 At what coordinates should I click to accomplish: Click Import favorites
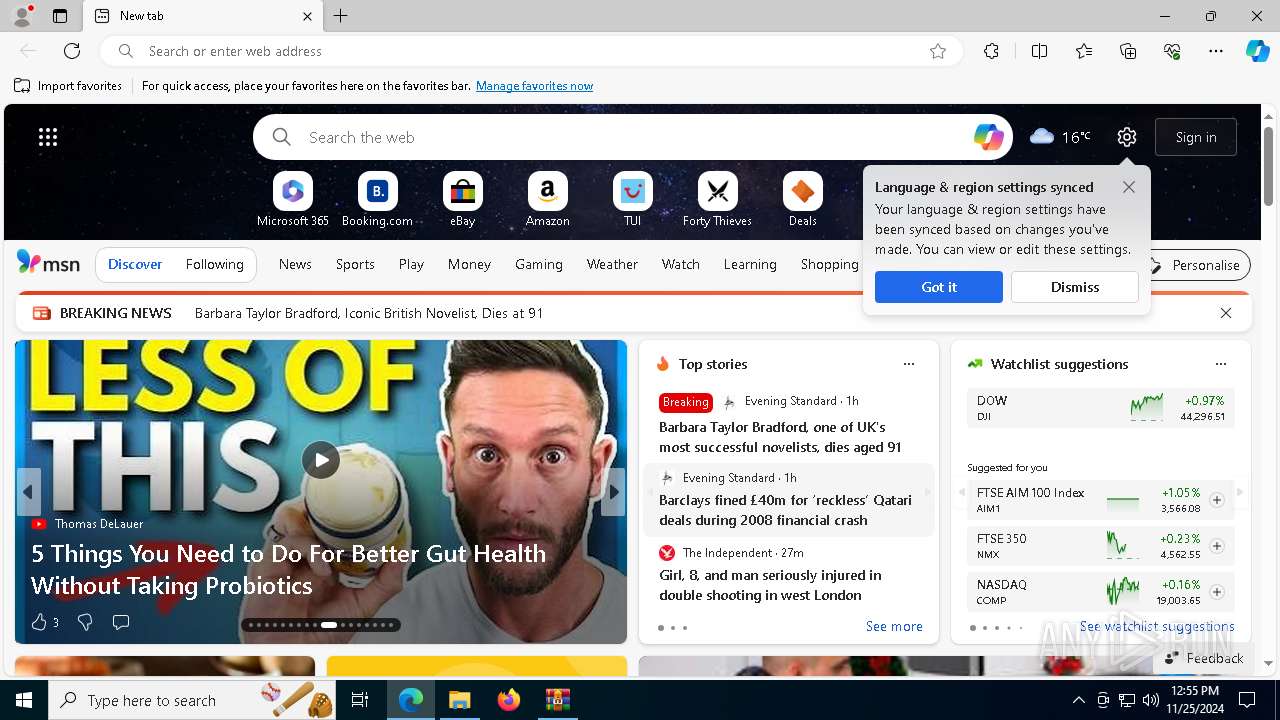pyautogui.click(x=68, y=86)
